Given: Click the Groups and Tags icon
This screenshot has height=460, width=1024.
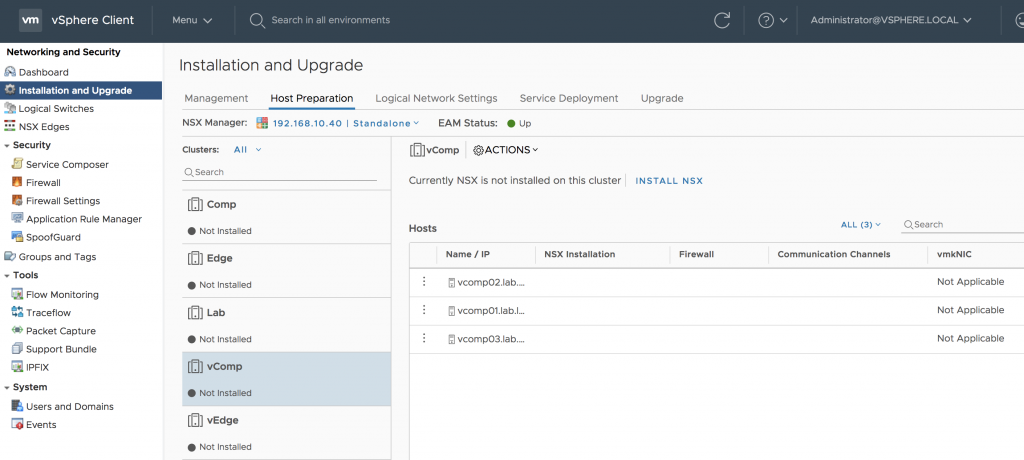Looking at the screenshot, I should (x=10, y=257).
